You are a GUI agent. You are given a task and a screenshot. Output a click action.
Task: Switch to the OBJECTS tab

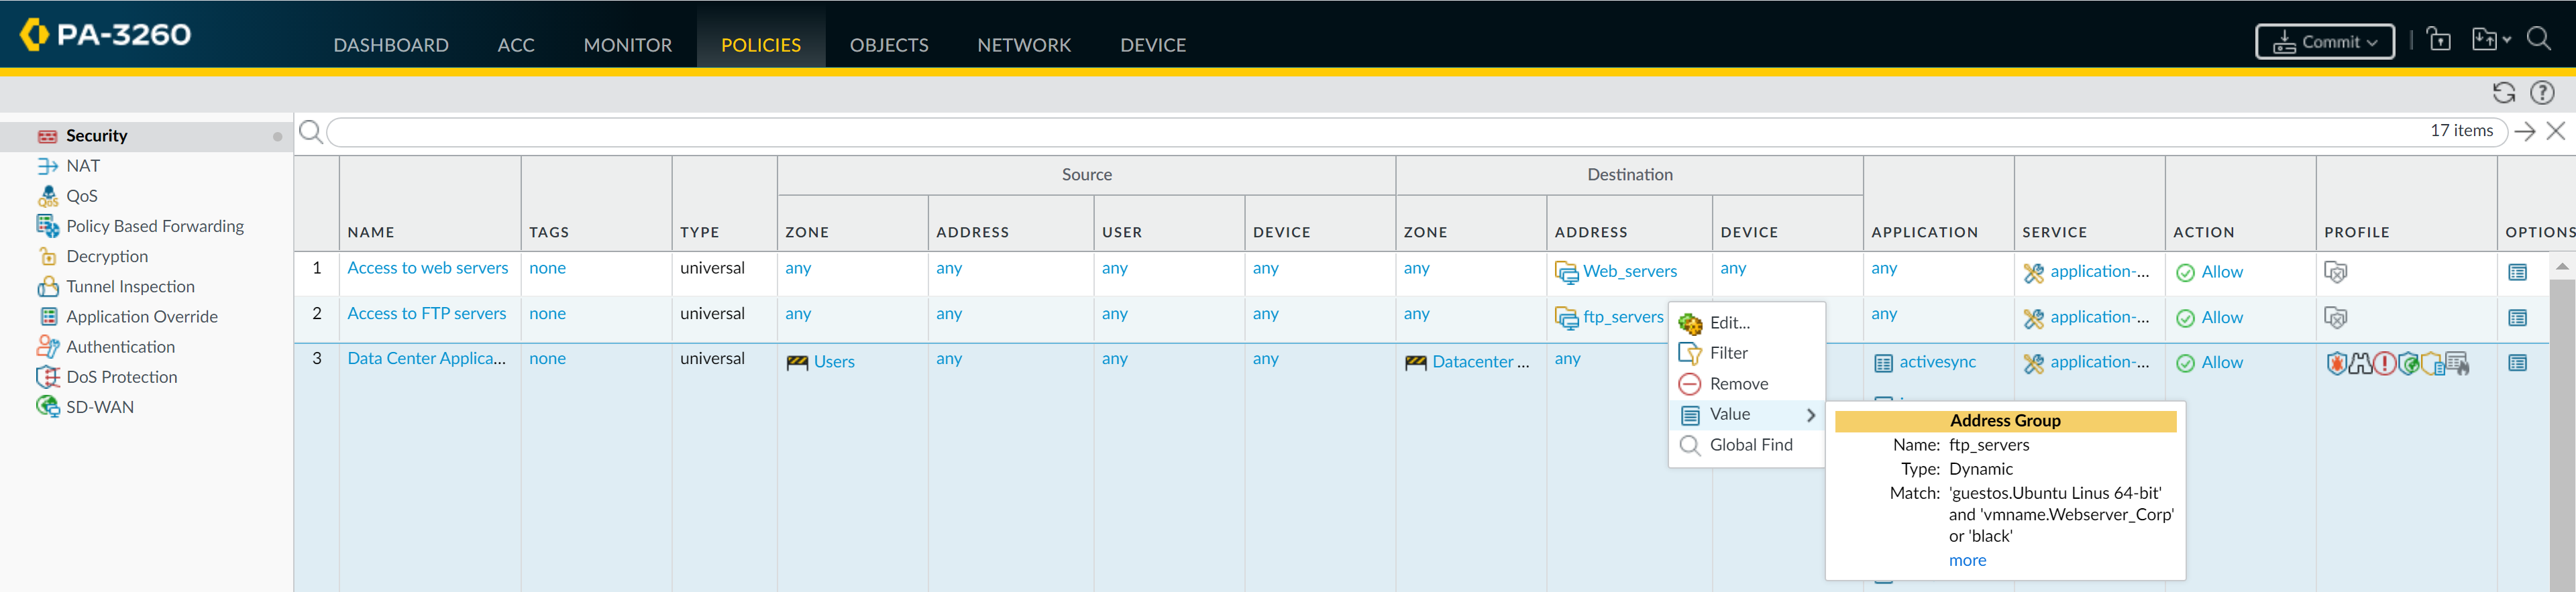click(888, 45)
